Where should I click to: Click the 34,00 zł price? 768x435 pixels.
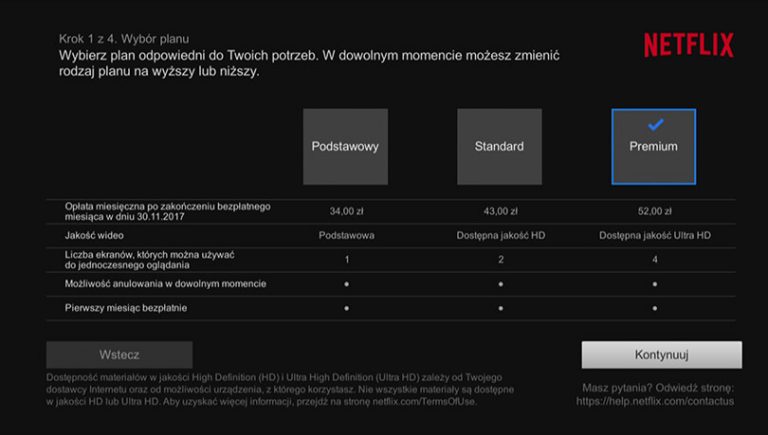[x=346, y=211]
